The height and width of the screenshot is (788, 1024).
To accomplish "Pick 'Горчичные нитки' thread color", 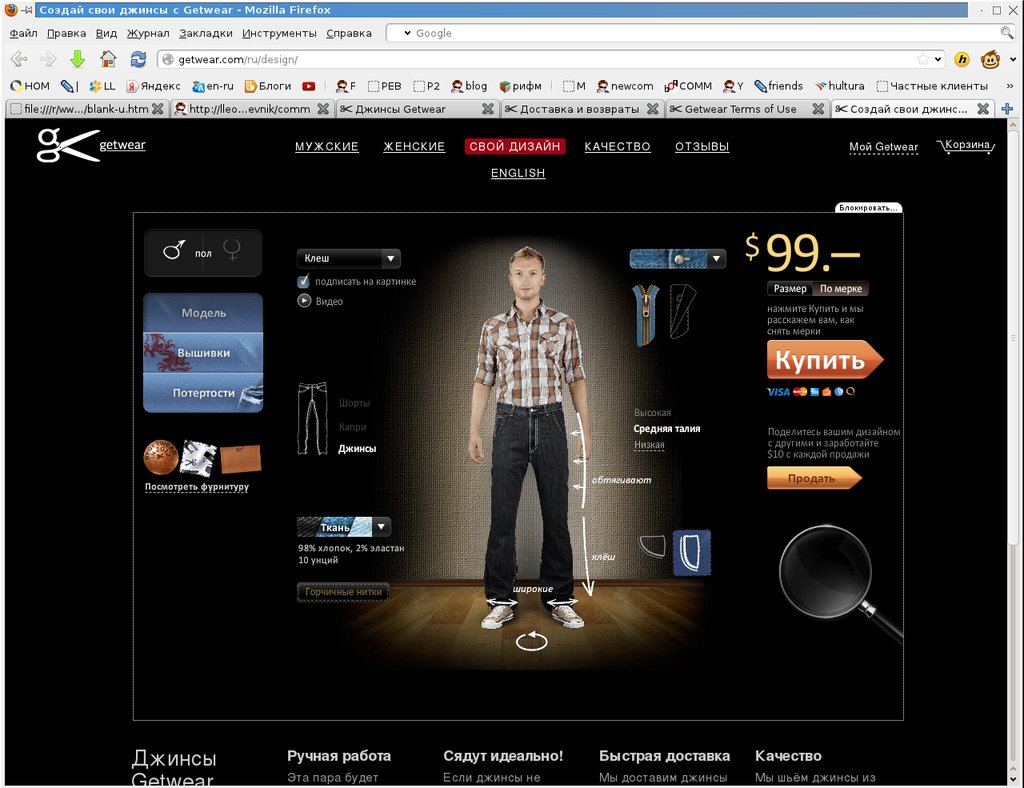I will pyautogui.click(x=344, y=592).
